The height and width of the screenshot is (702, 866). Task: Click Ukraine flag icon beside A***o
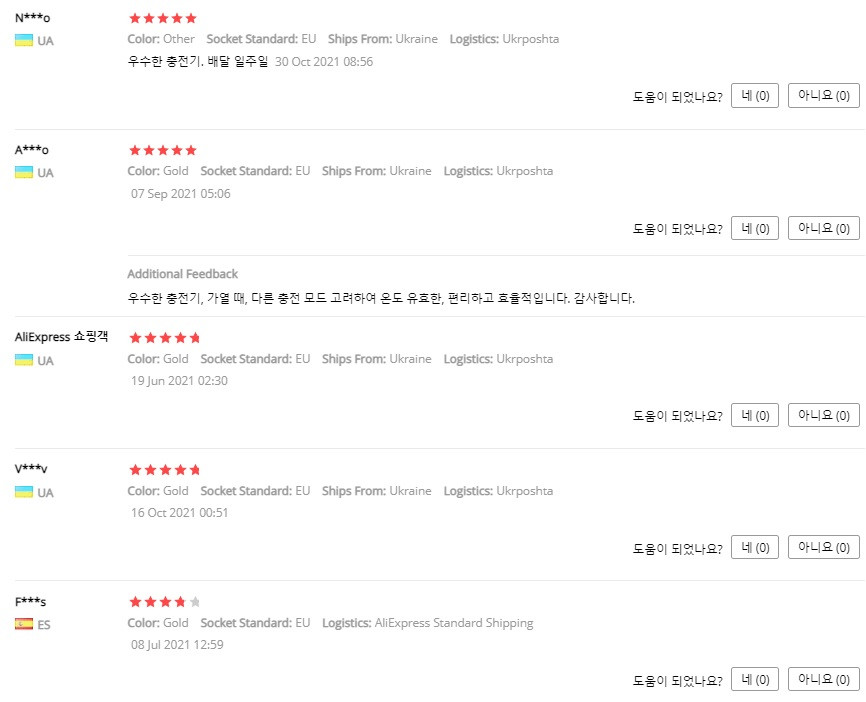pyautogui.click(x=24, y=172)
